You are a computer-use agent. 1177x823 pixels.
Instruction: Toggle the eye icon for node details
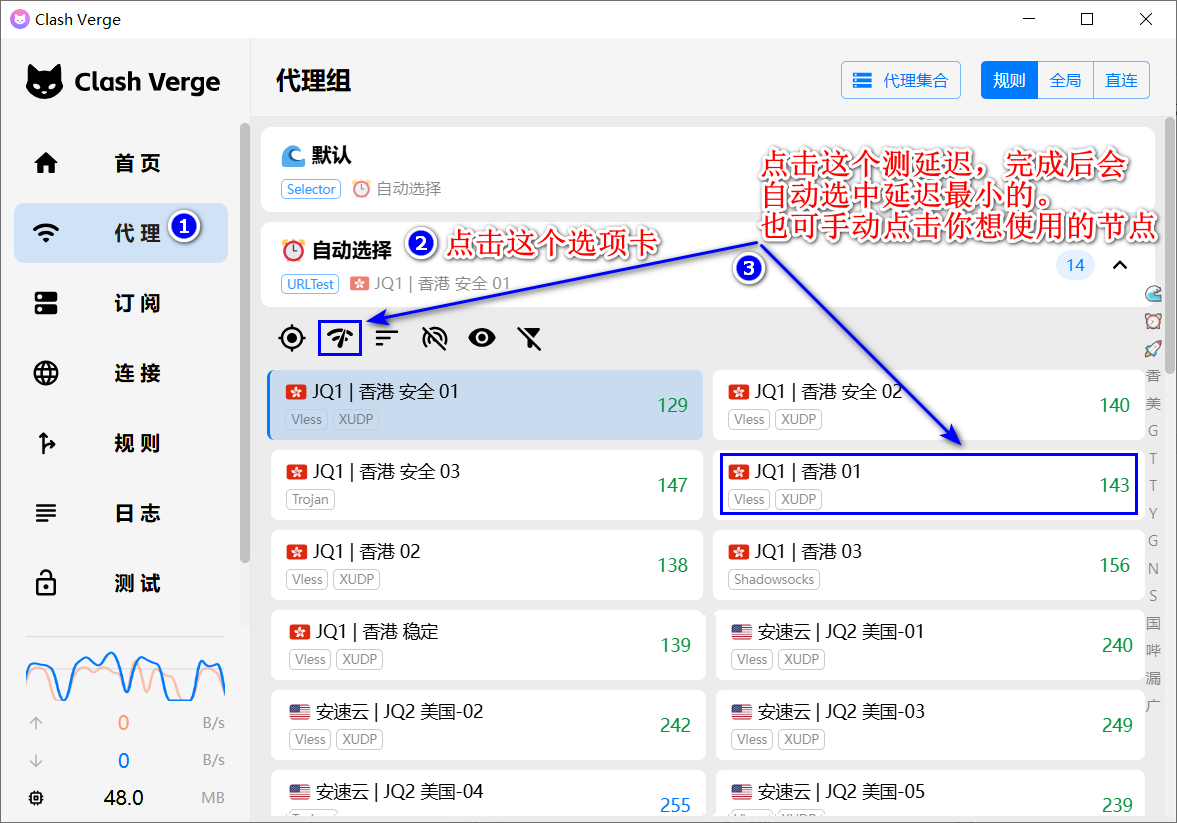click(x=482, y=338)
